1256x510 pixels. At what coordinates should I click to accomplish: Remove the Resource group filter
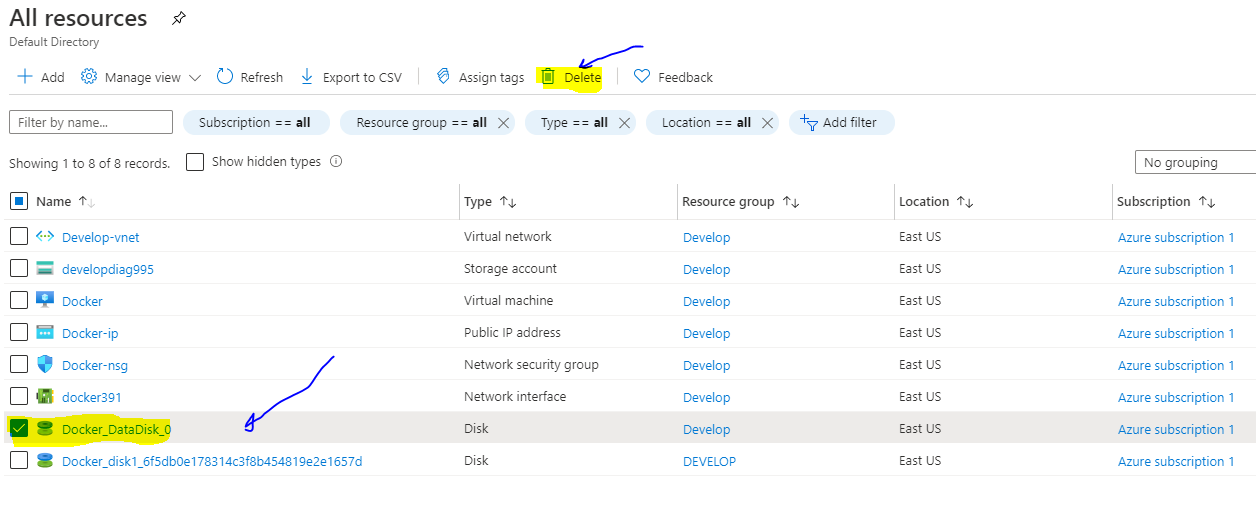click(503, 122)
